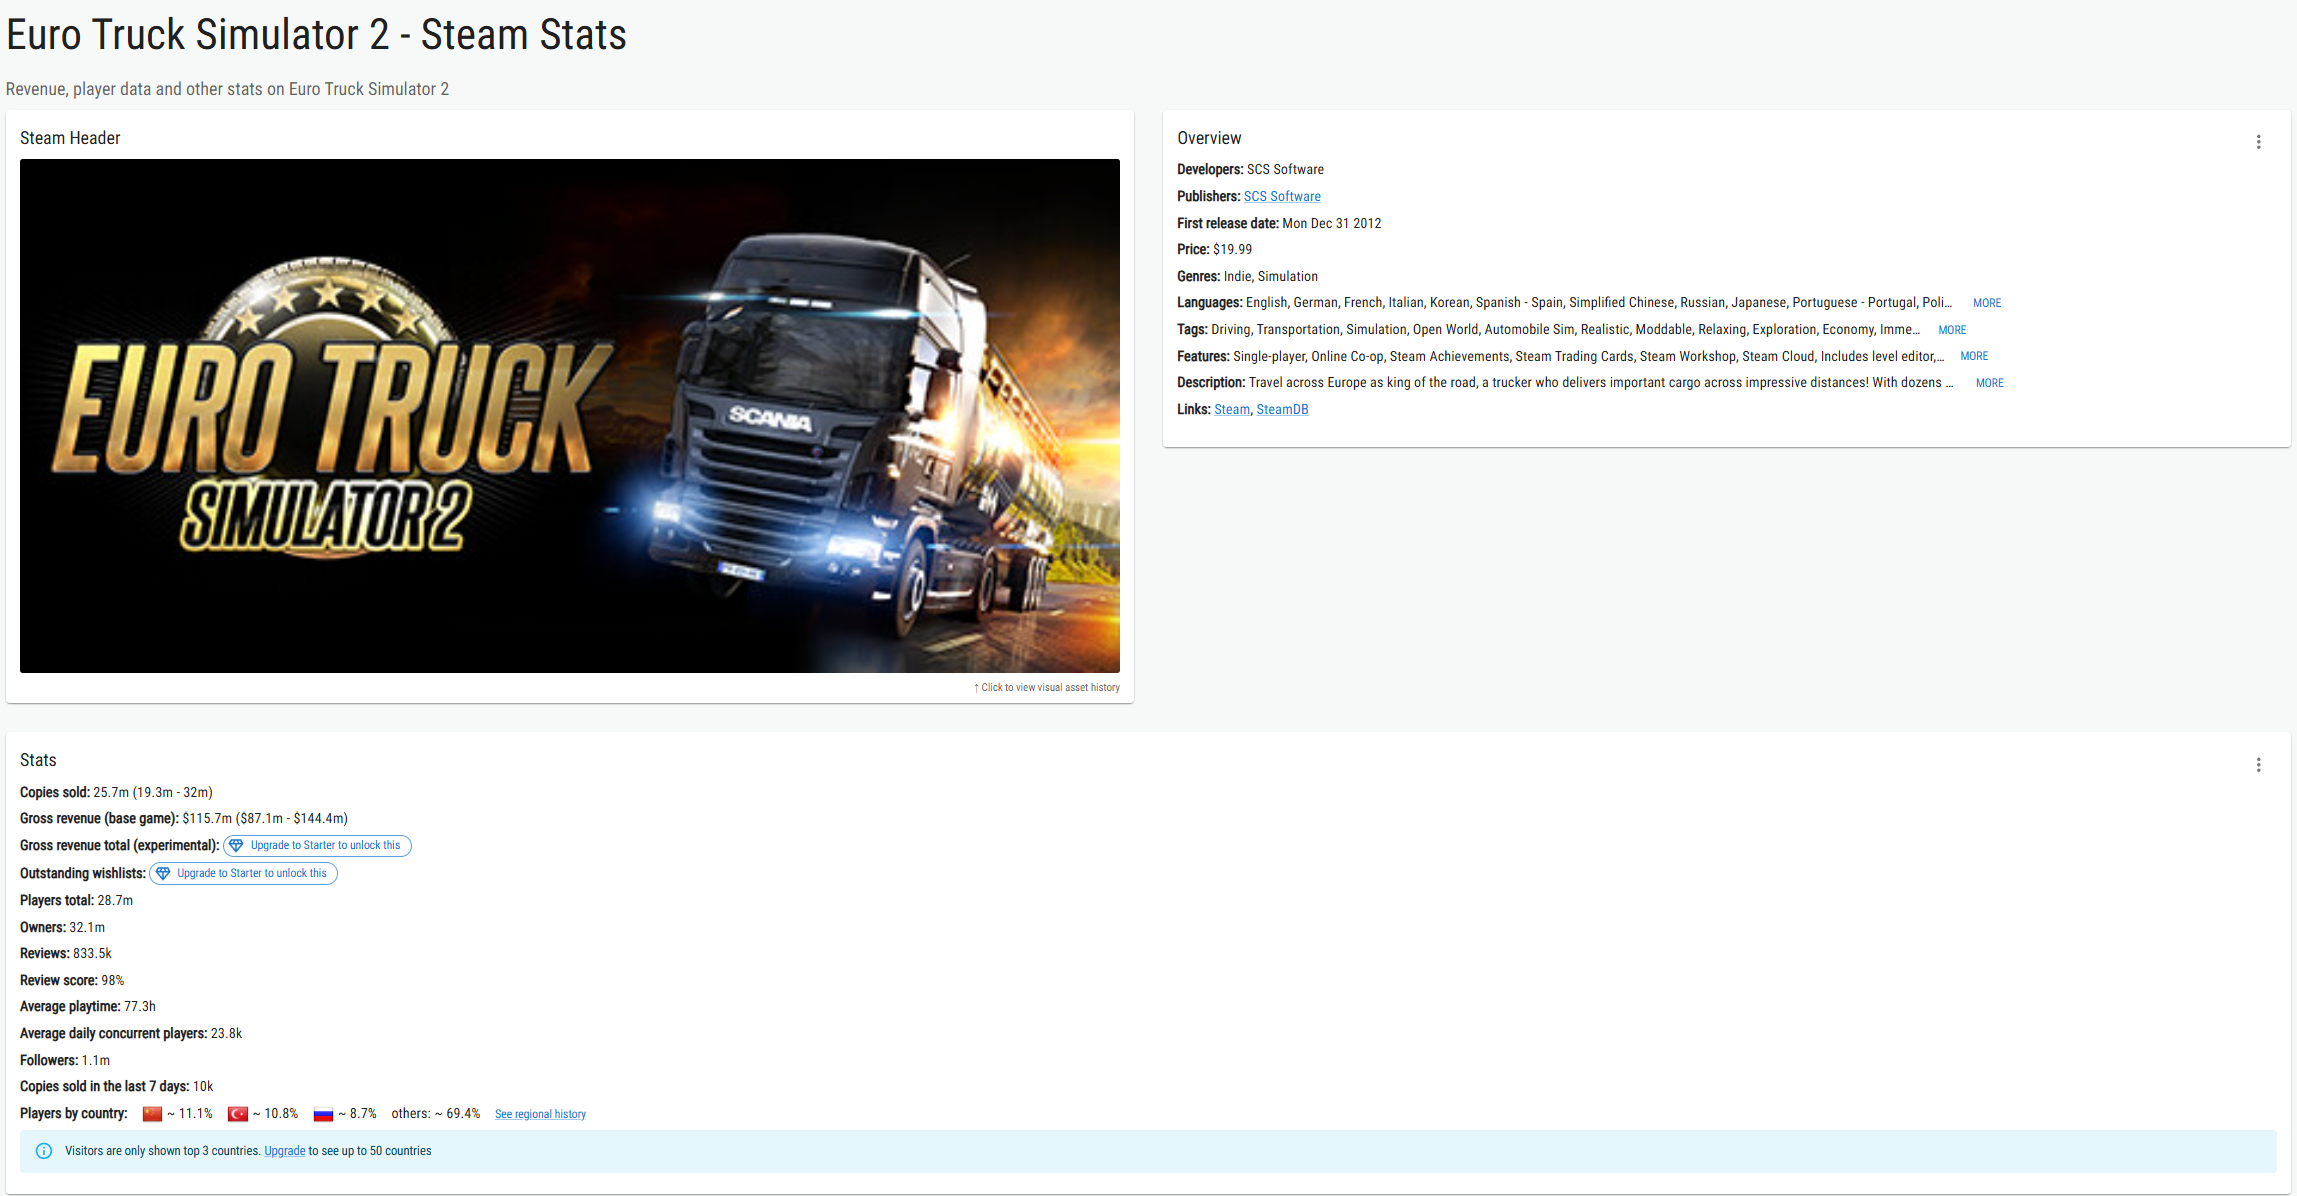
Task: Click the Developers text SCS Software
Action: (x=1285, y=170)
